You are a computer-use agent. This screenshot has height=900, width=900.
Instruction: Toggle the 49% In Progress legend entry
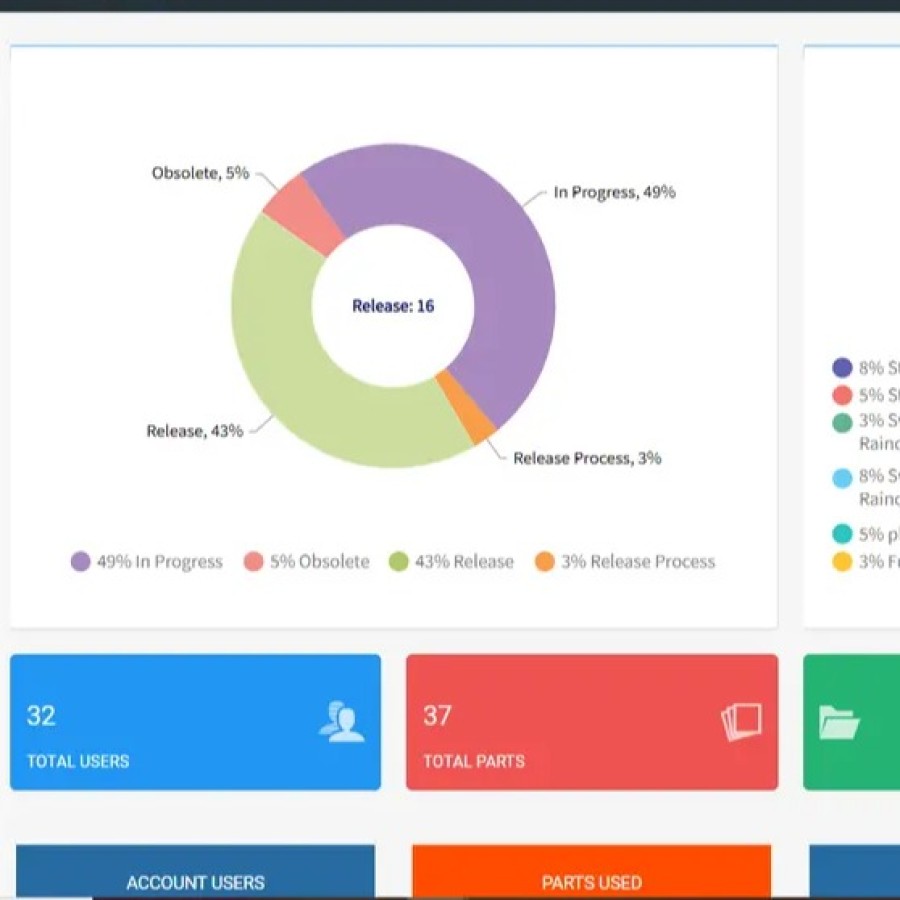pyautogui.click(x=146, y=561)
